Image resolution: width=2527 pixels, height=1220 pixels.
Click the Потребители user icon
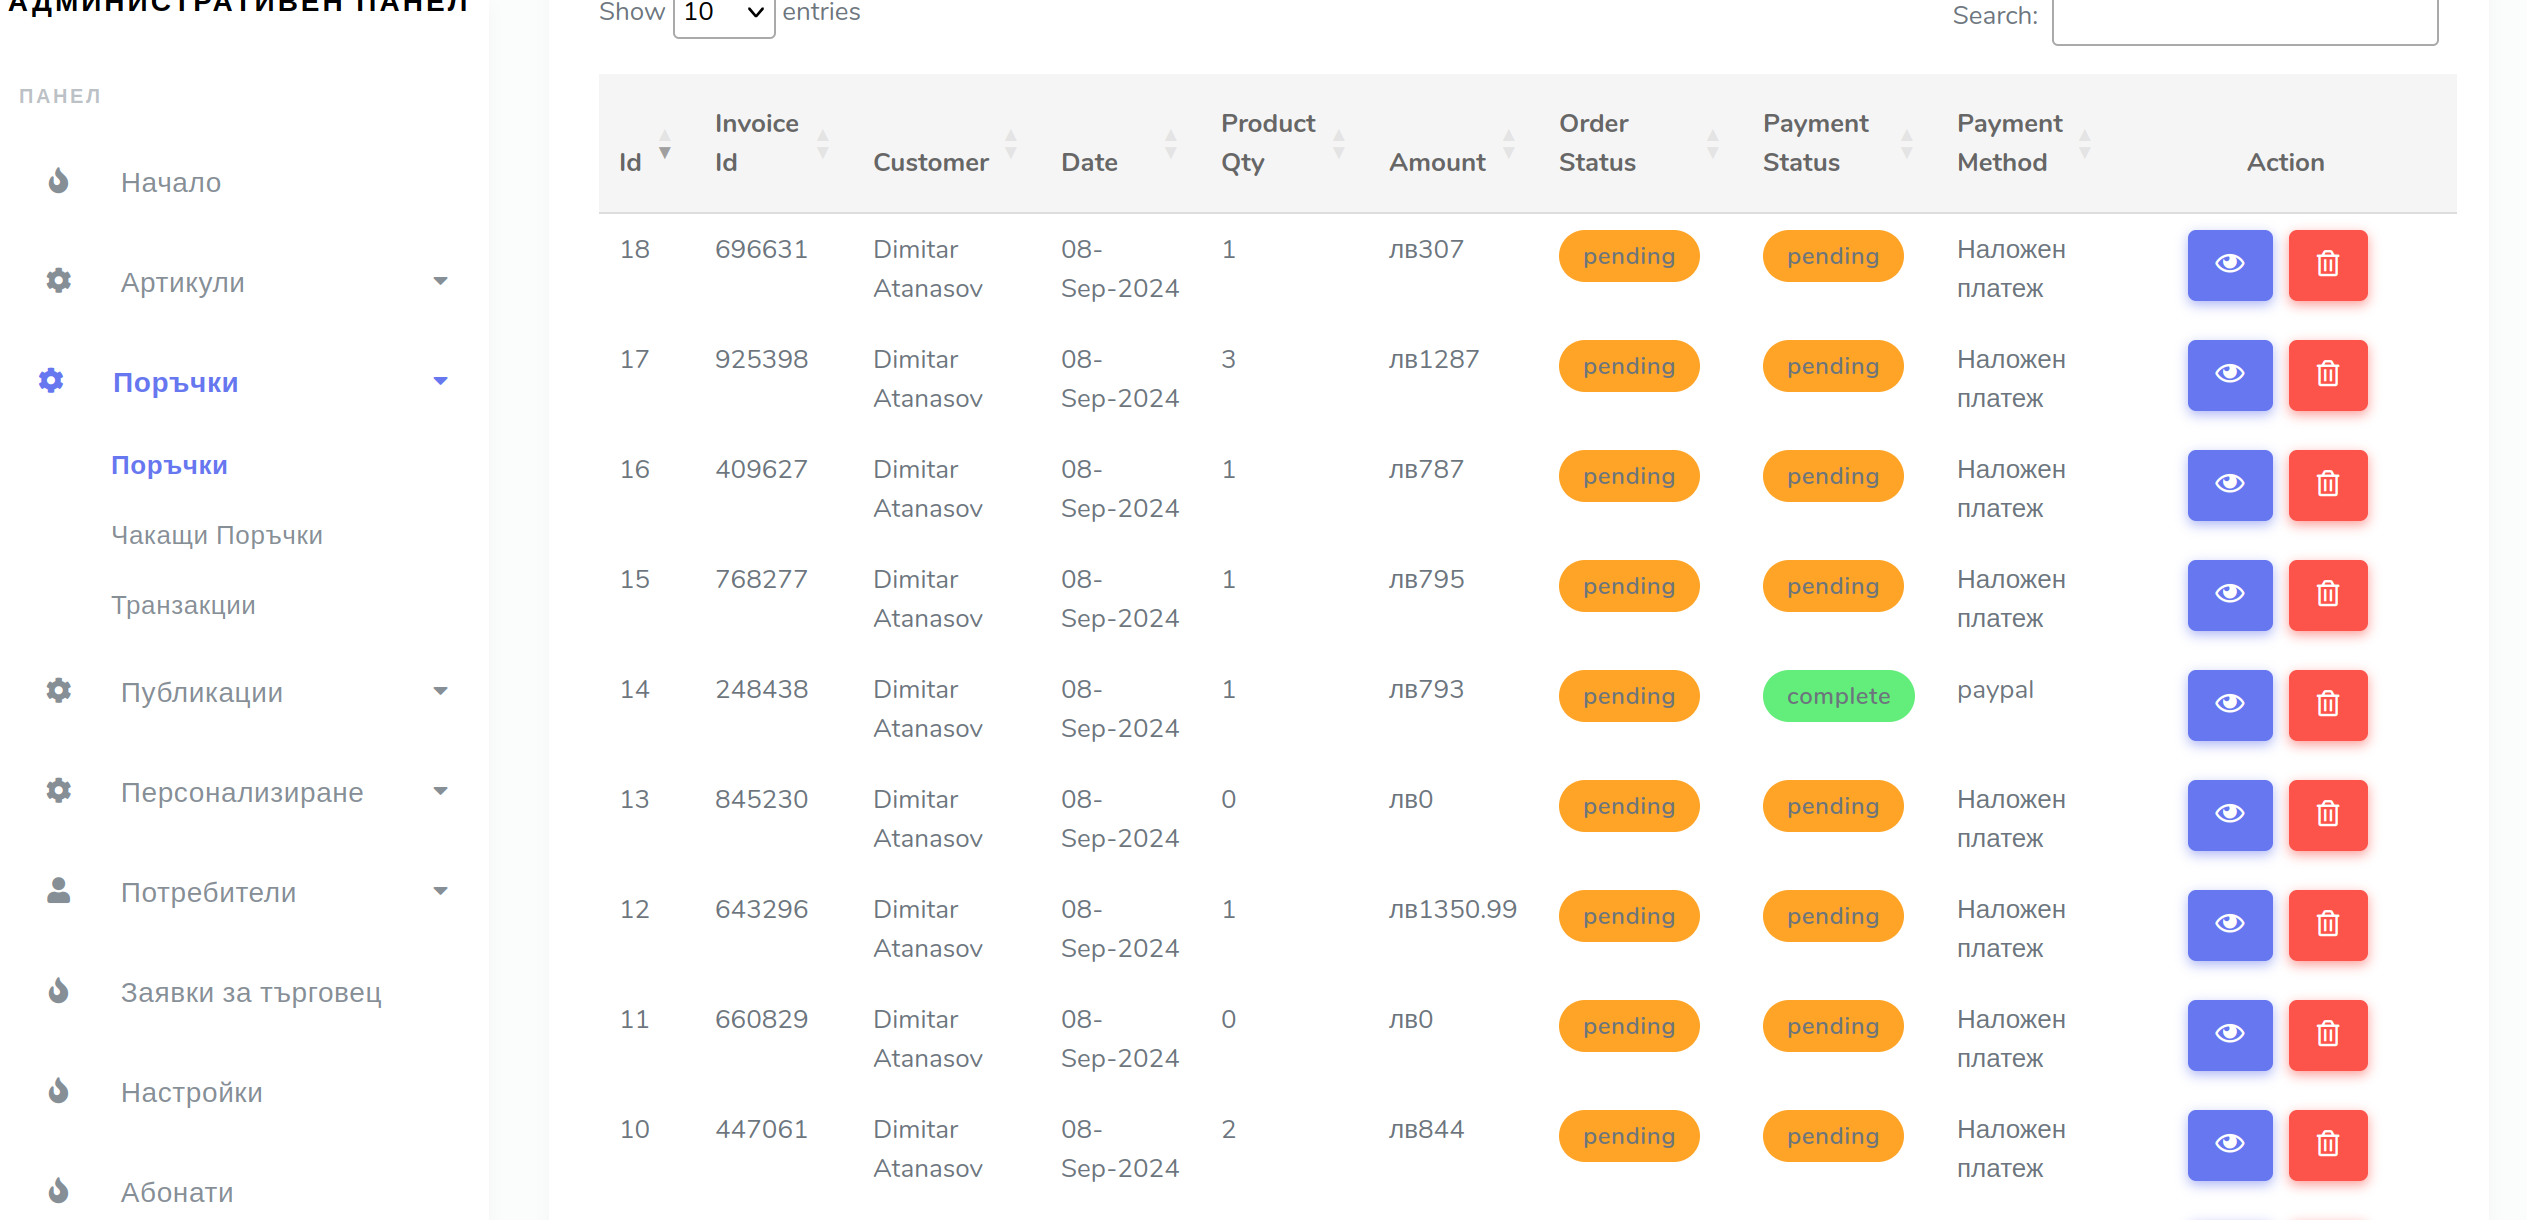pyautogui.click(x=59, y=891)
